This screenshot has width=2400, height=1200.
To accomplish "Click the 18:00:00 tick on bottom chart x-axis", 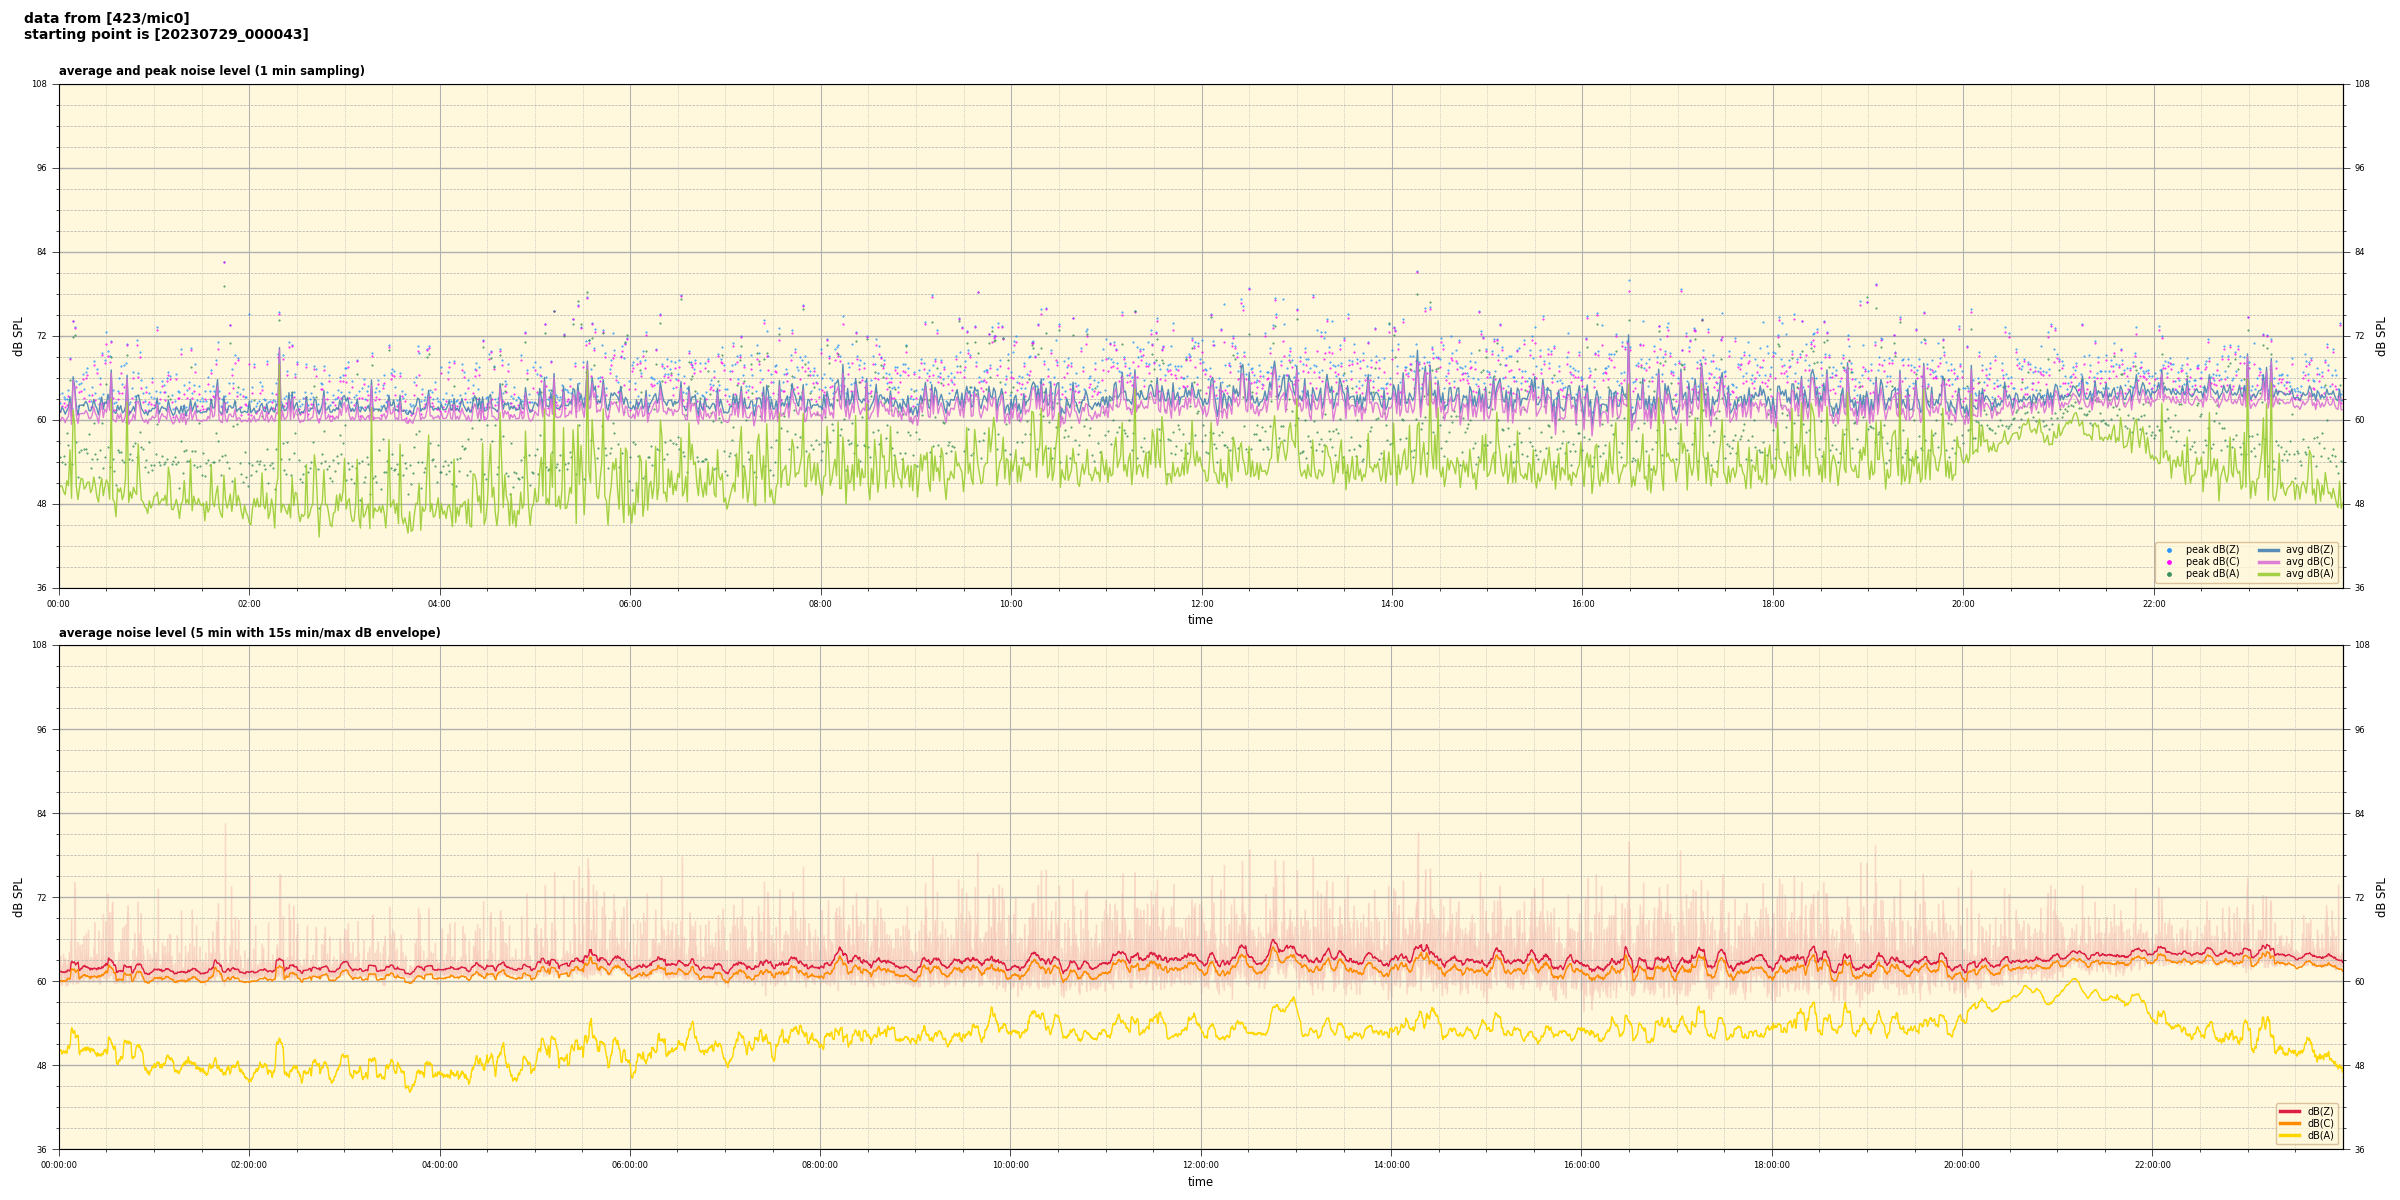I will coord(1772,1165).
